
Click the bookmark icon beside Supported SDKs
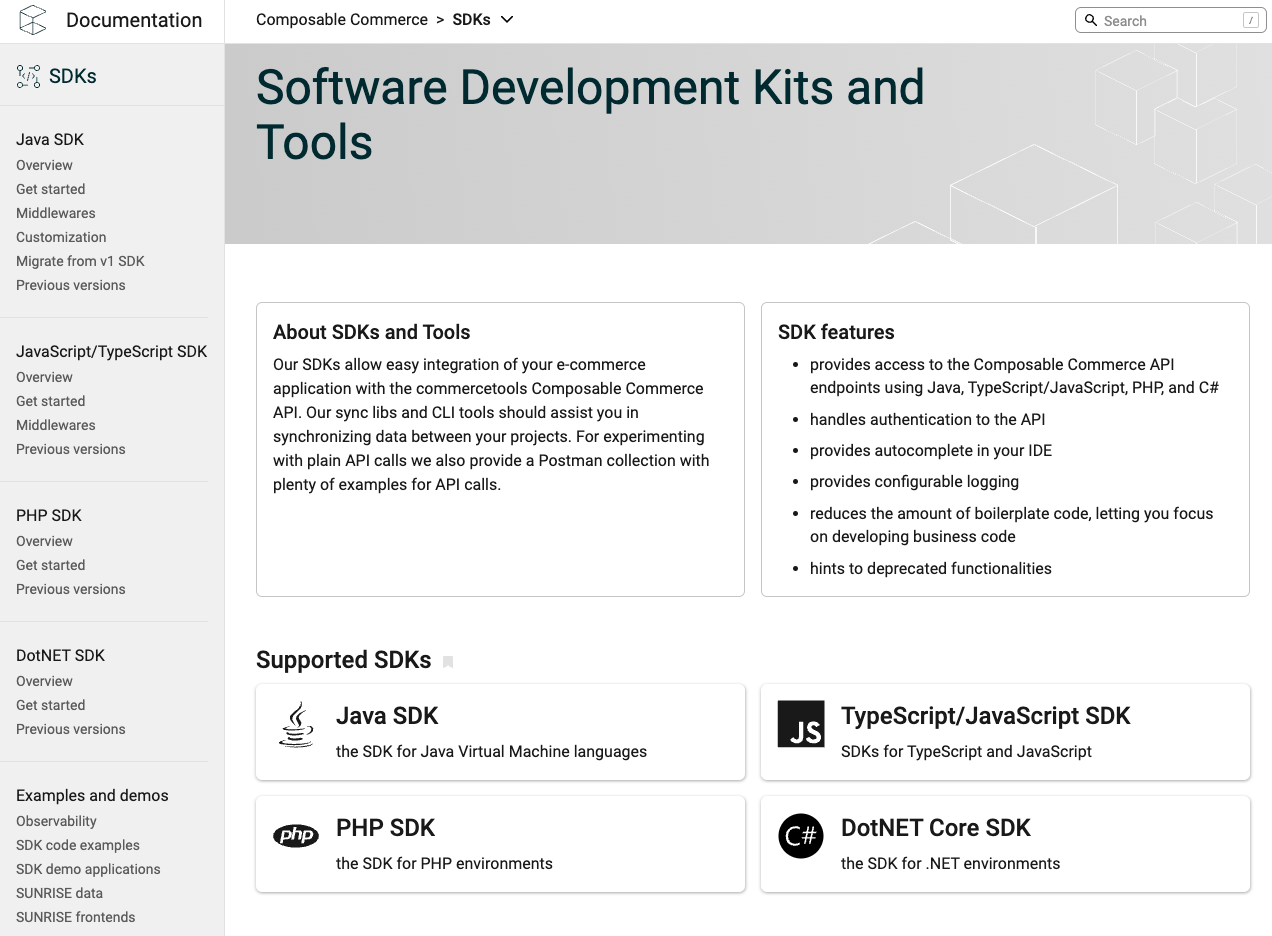(448, 662)
